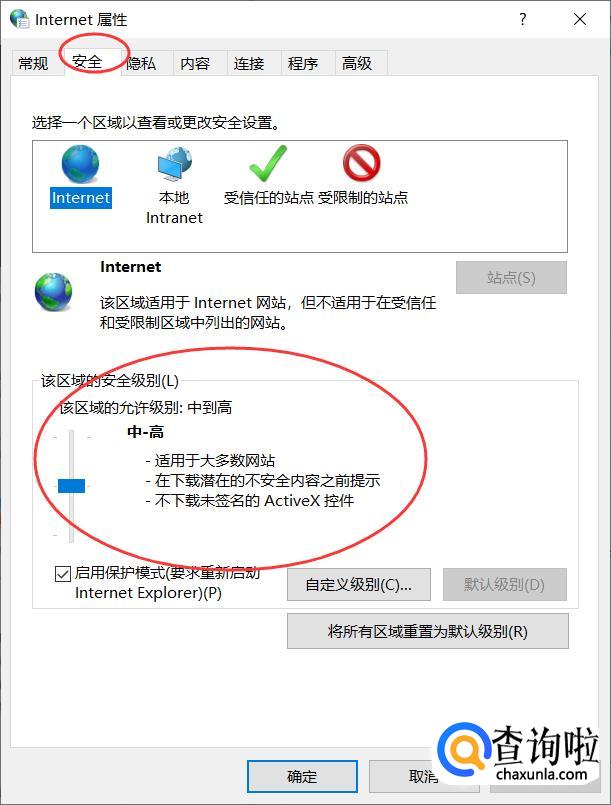Switch to the 内容 tab
The image size is (611, 805).
195,64
